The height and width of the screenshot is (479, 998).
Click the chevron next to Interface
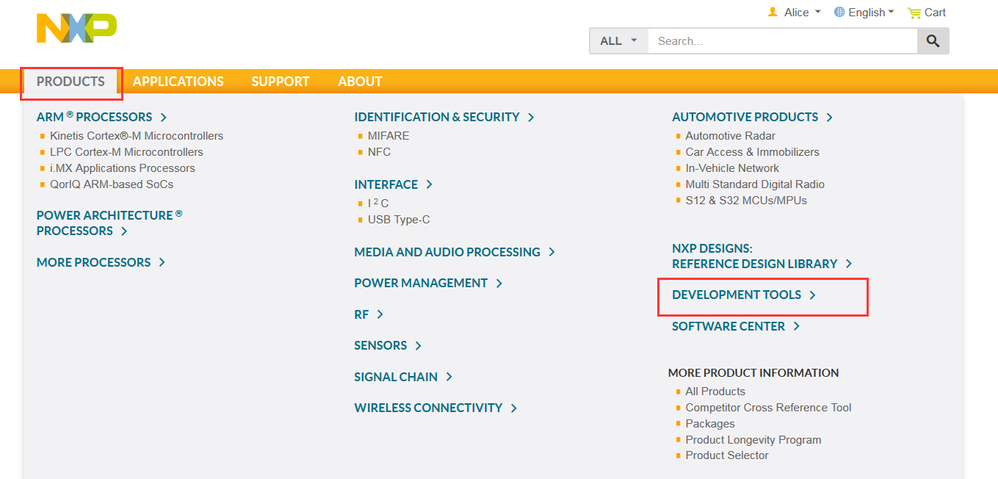pos(429,184)
